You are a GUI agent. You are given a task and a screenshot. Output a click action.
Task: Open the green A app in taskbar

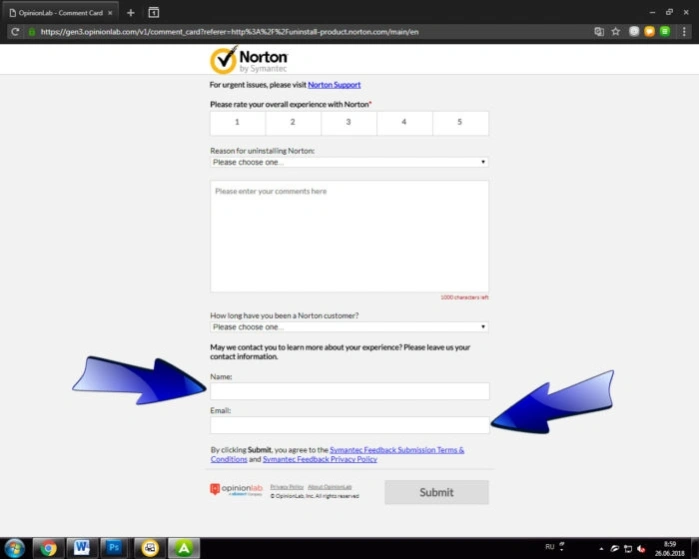click(184, 548)
